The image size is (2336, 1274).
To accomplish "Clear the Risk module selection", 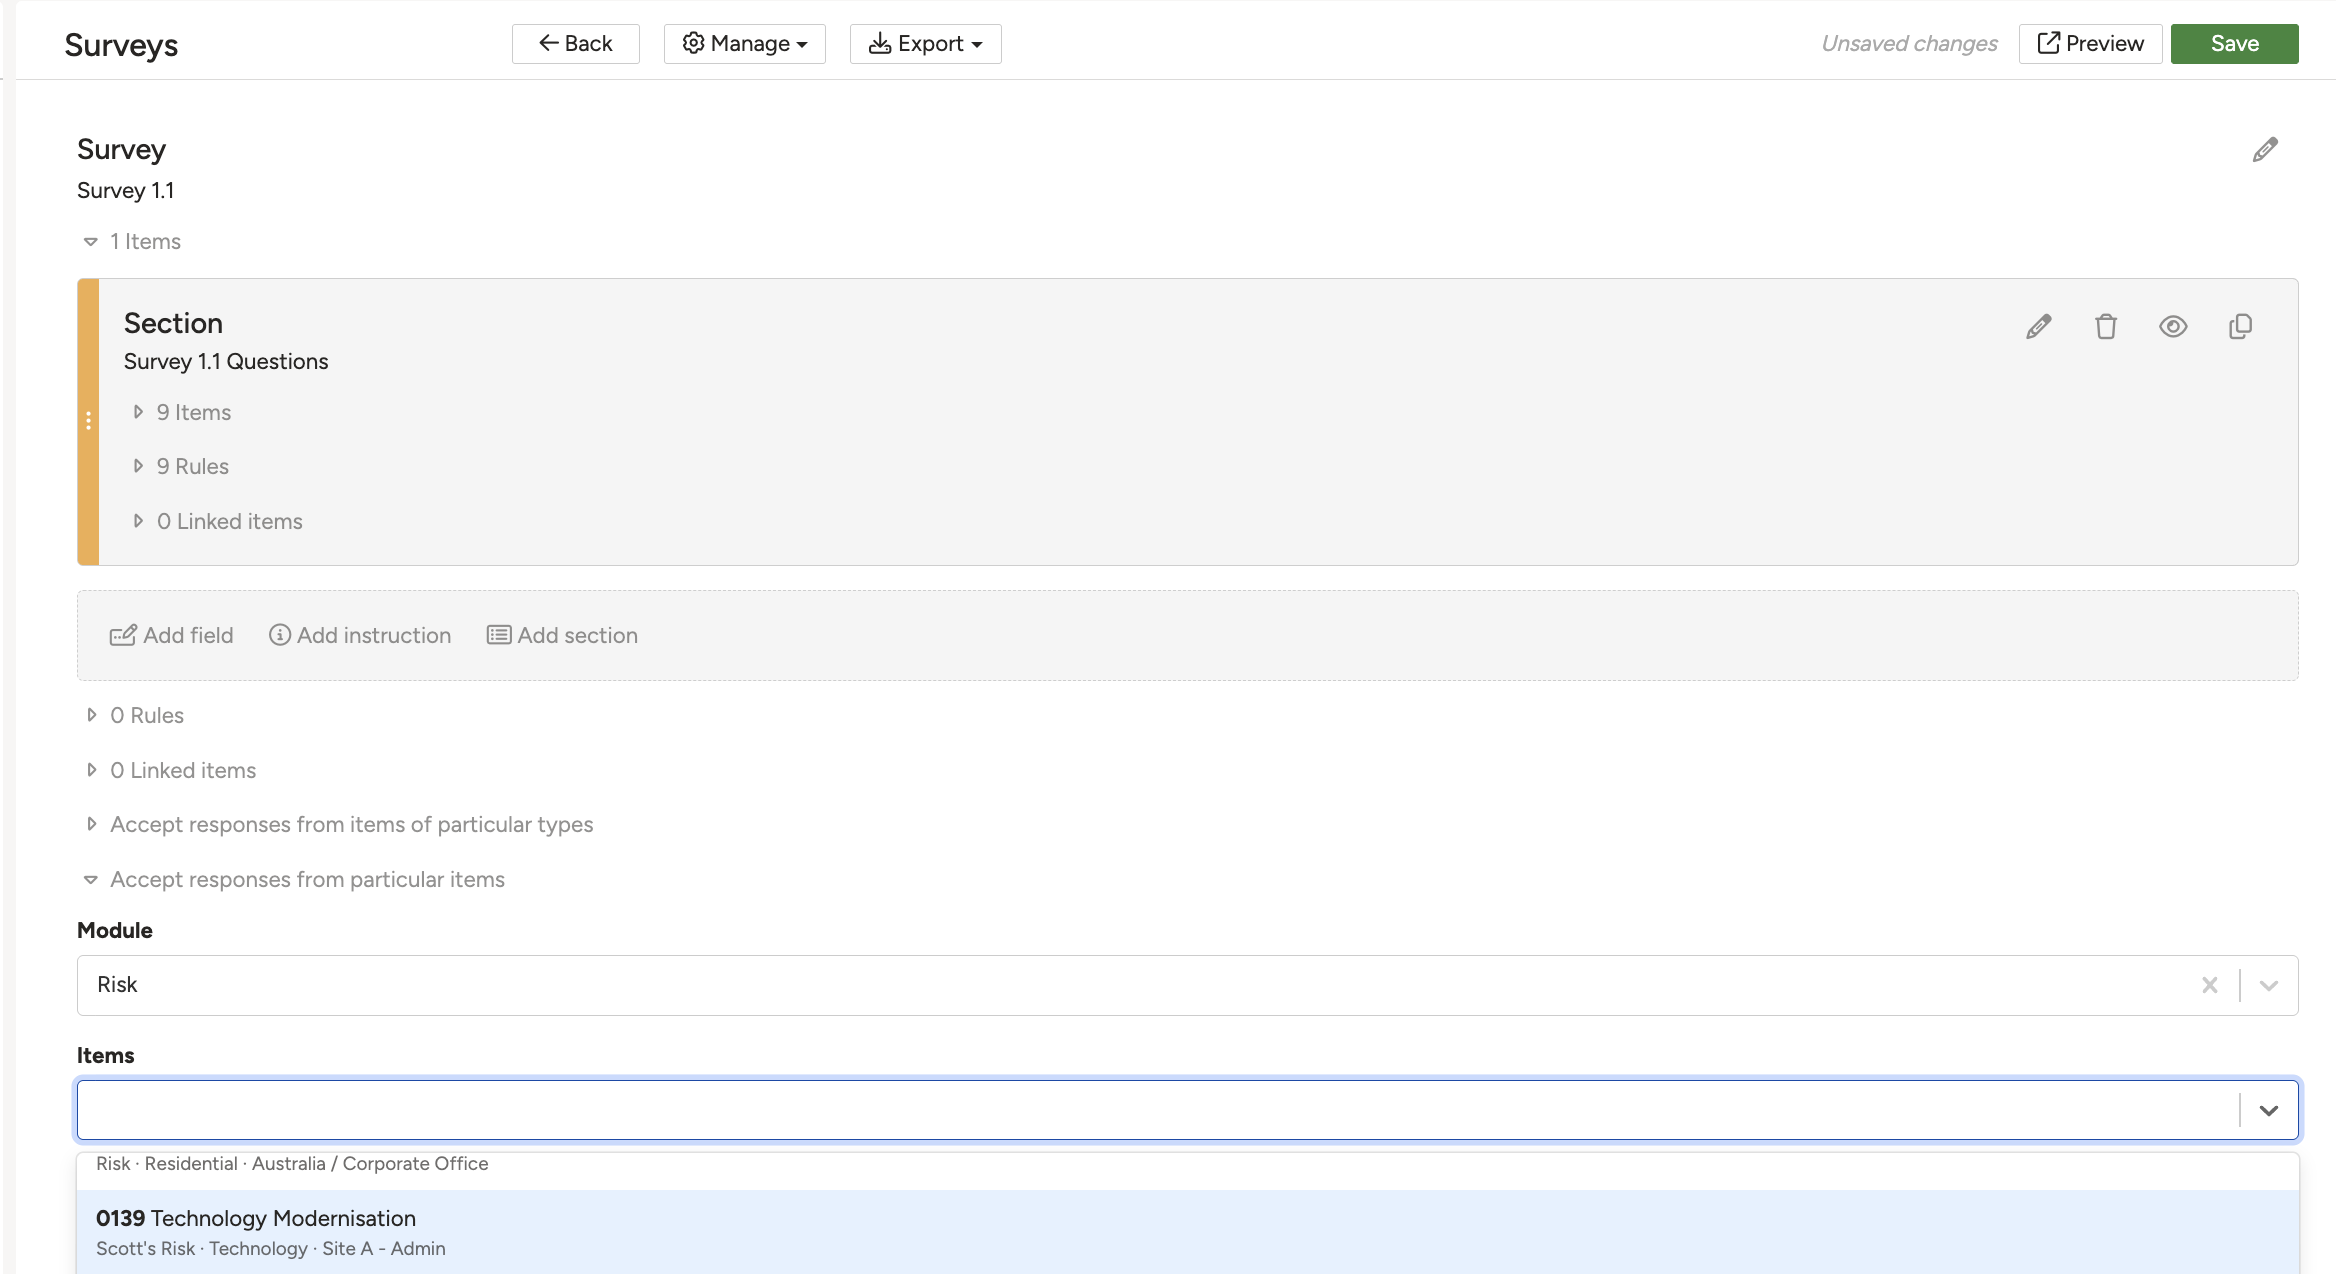I will pyautogui.click(x=2210, y=985).
